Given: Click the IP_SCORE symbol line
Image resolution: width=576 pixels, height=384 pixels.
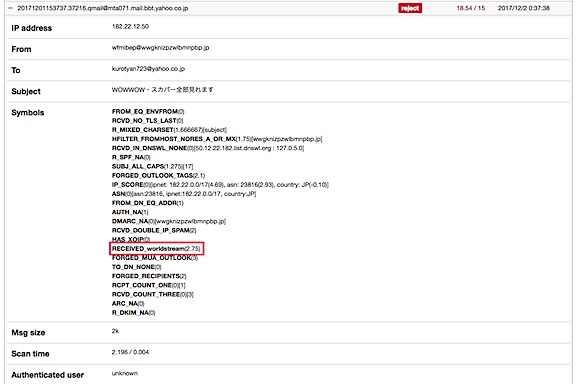Looking at the screenshot, I should tap(220, 185).
